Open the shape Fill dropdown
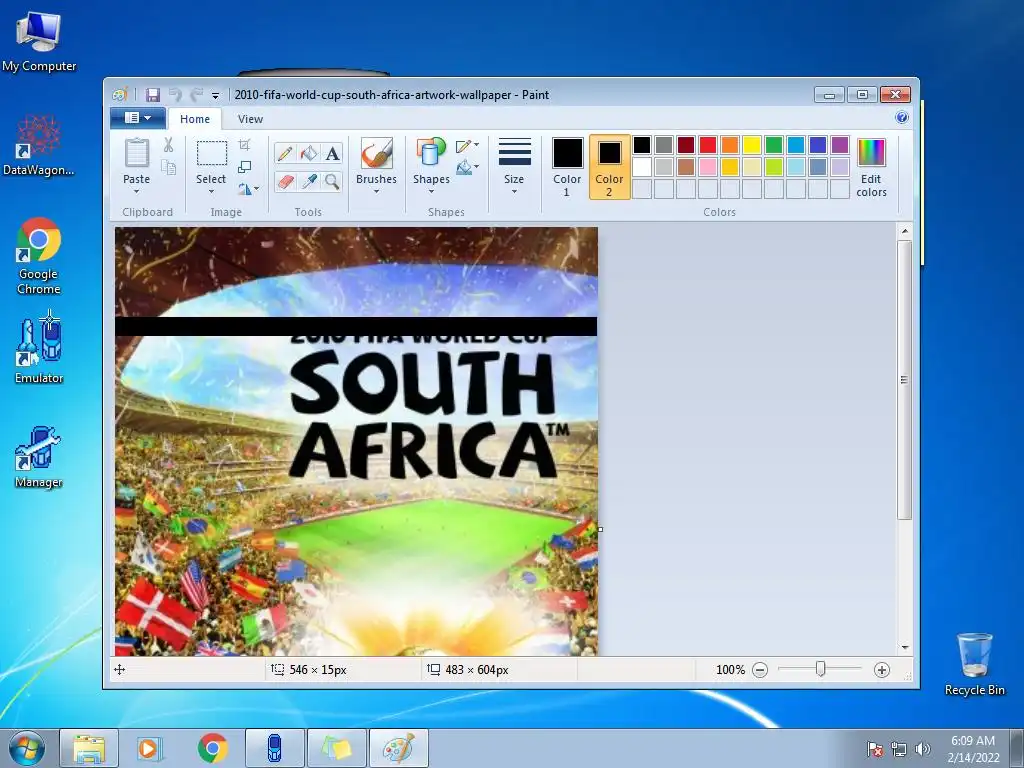 tap(468, 168)
